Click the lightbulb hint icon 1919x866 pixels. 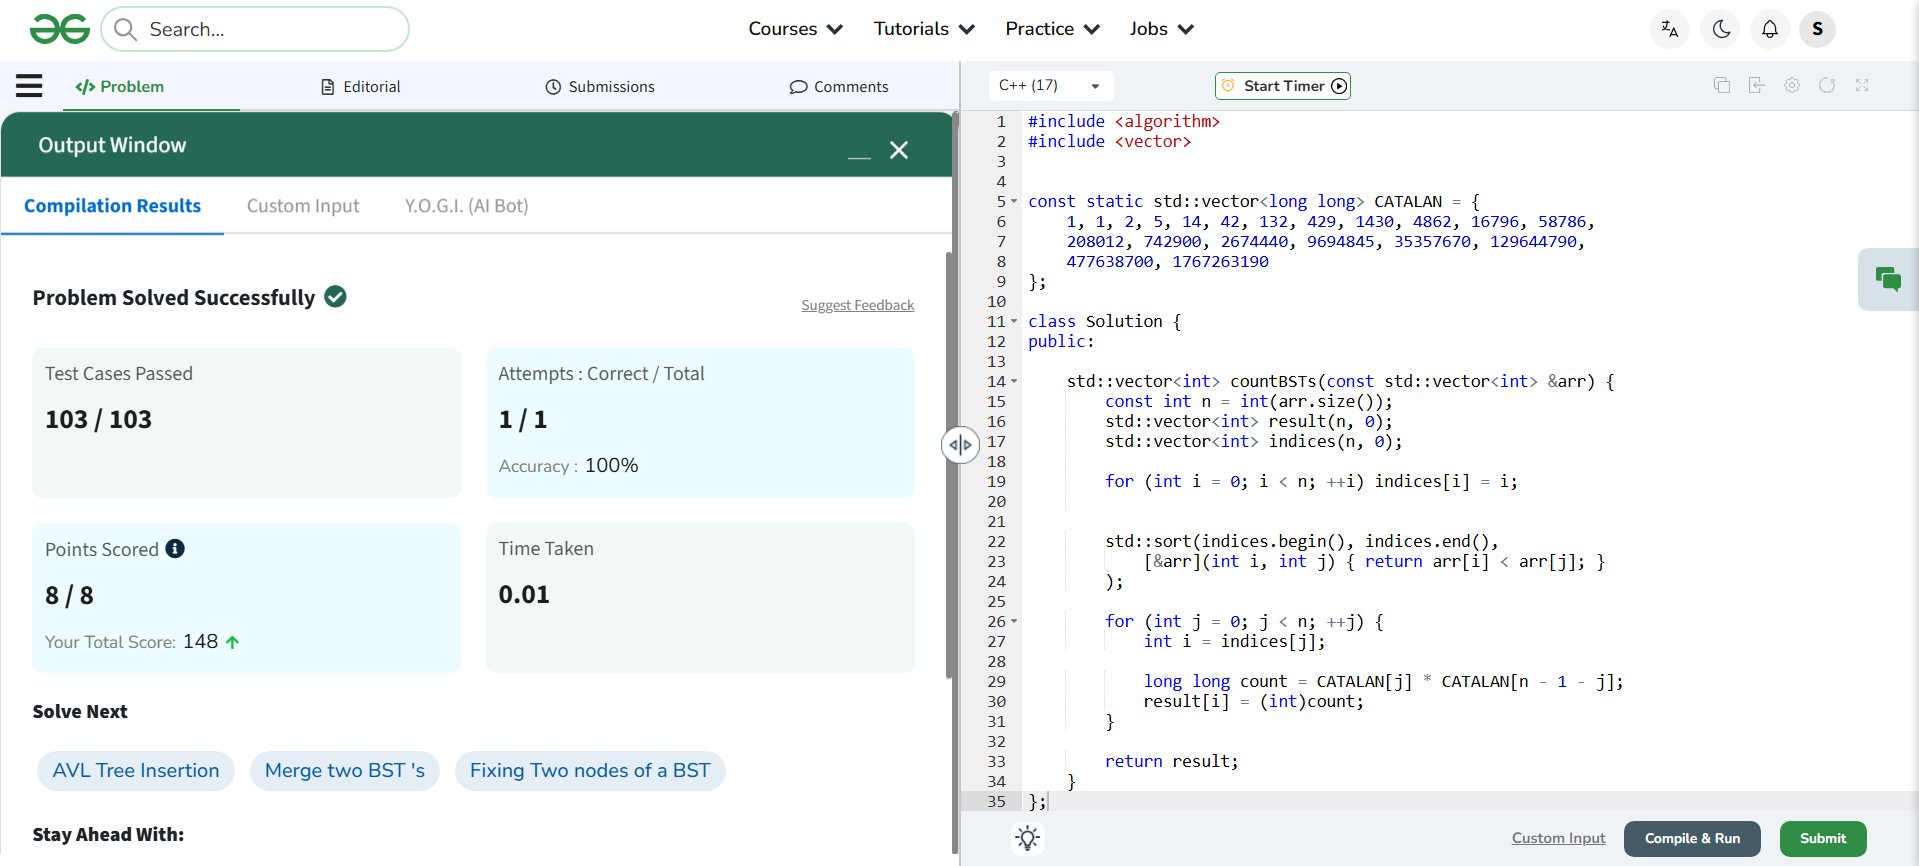[1027, 838]
